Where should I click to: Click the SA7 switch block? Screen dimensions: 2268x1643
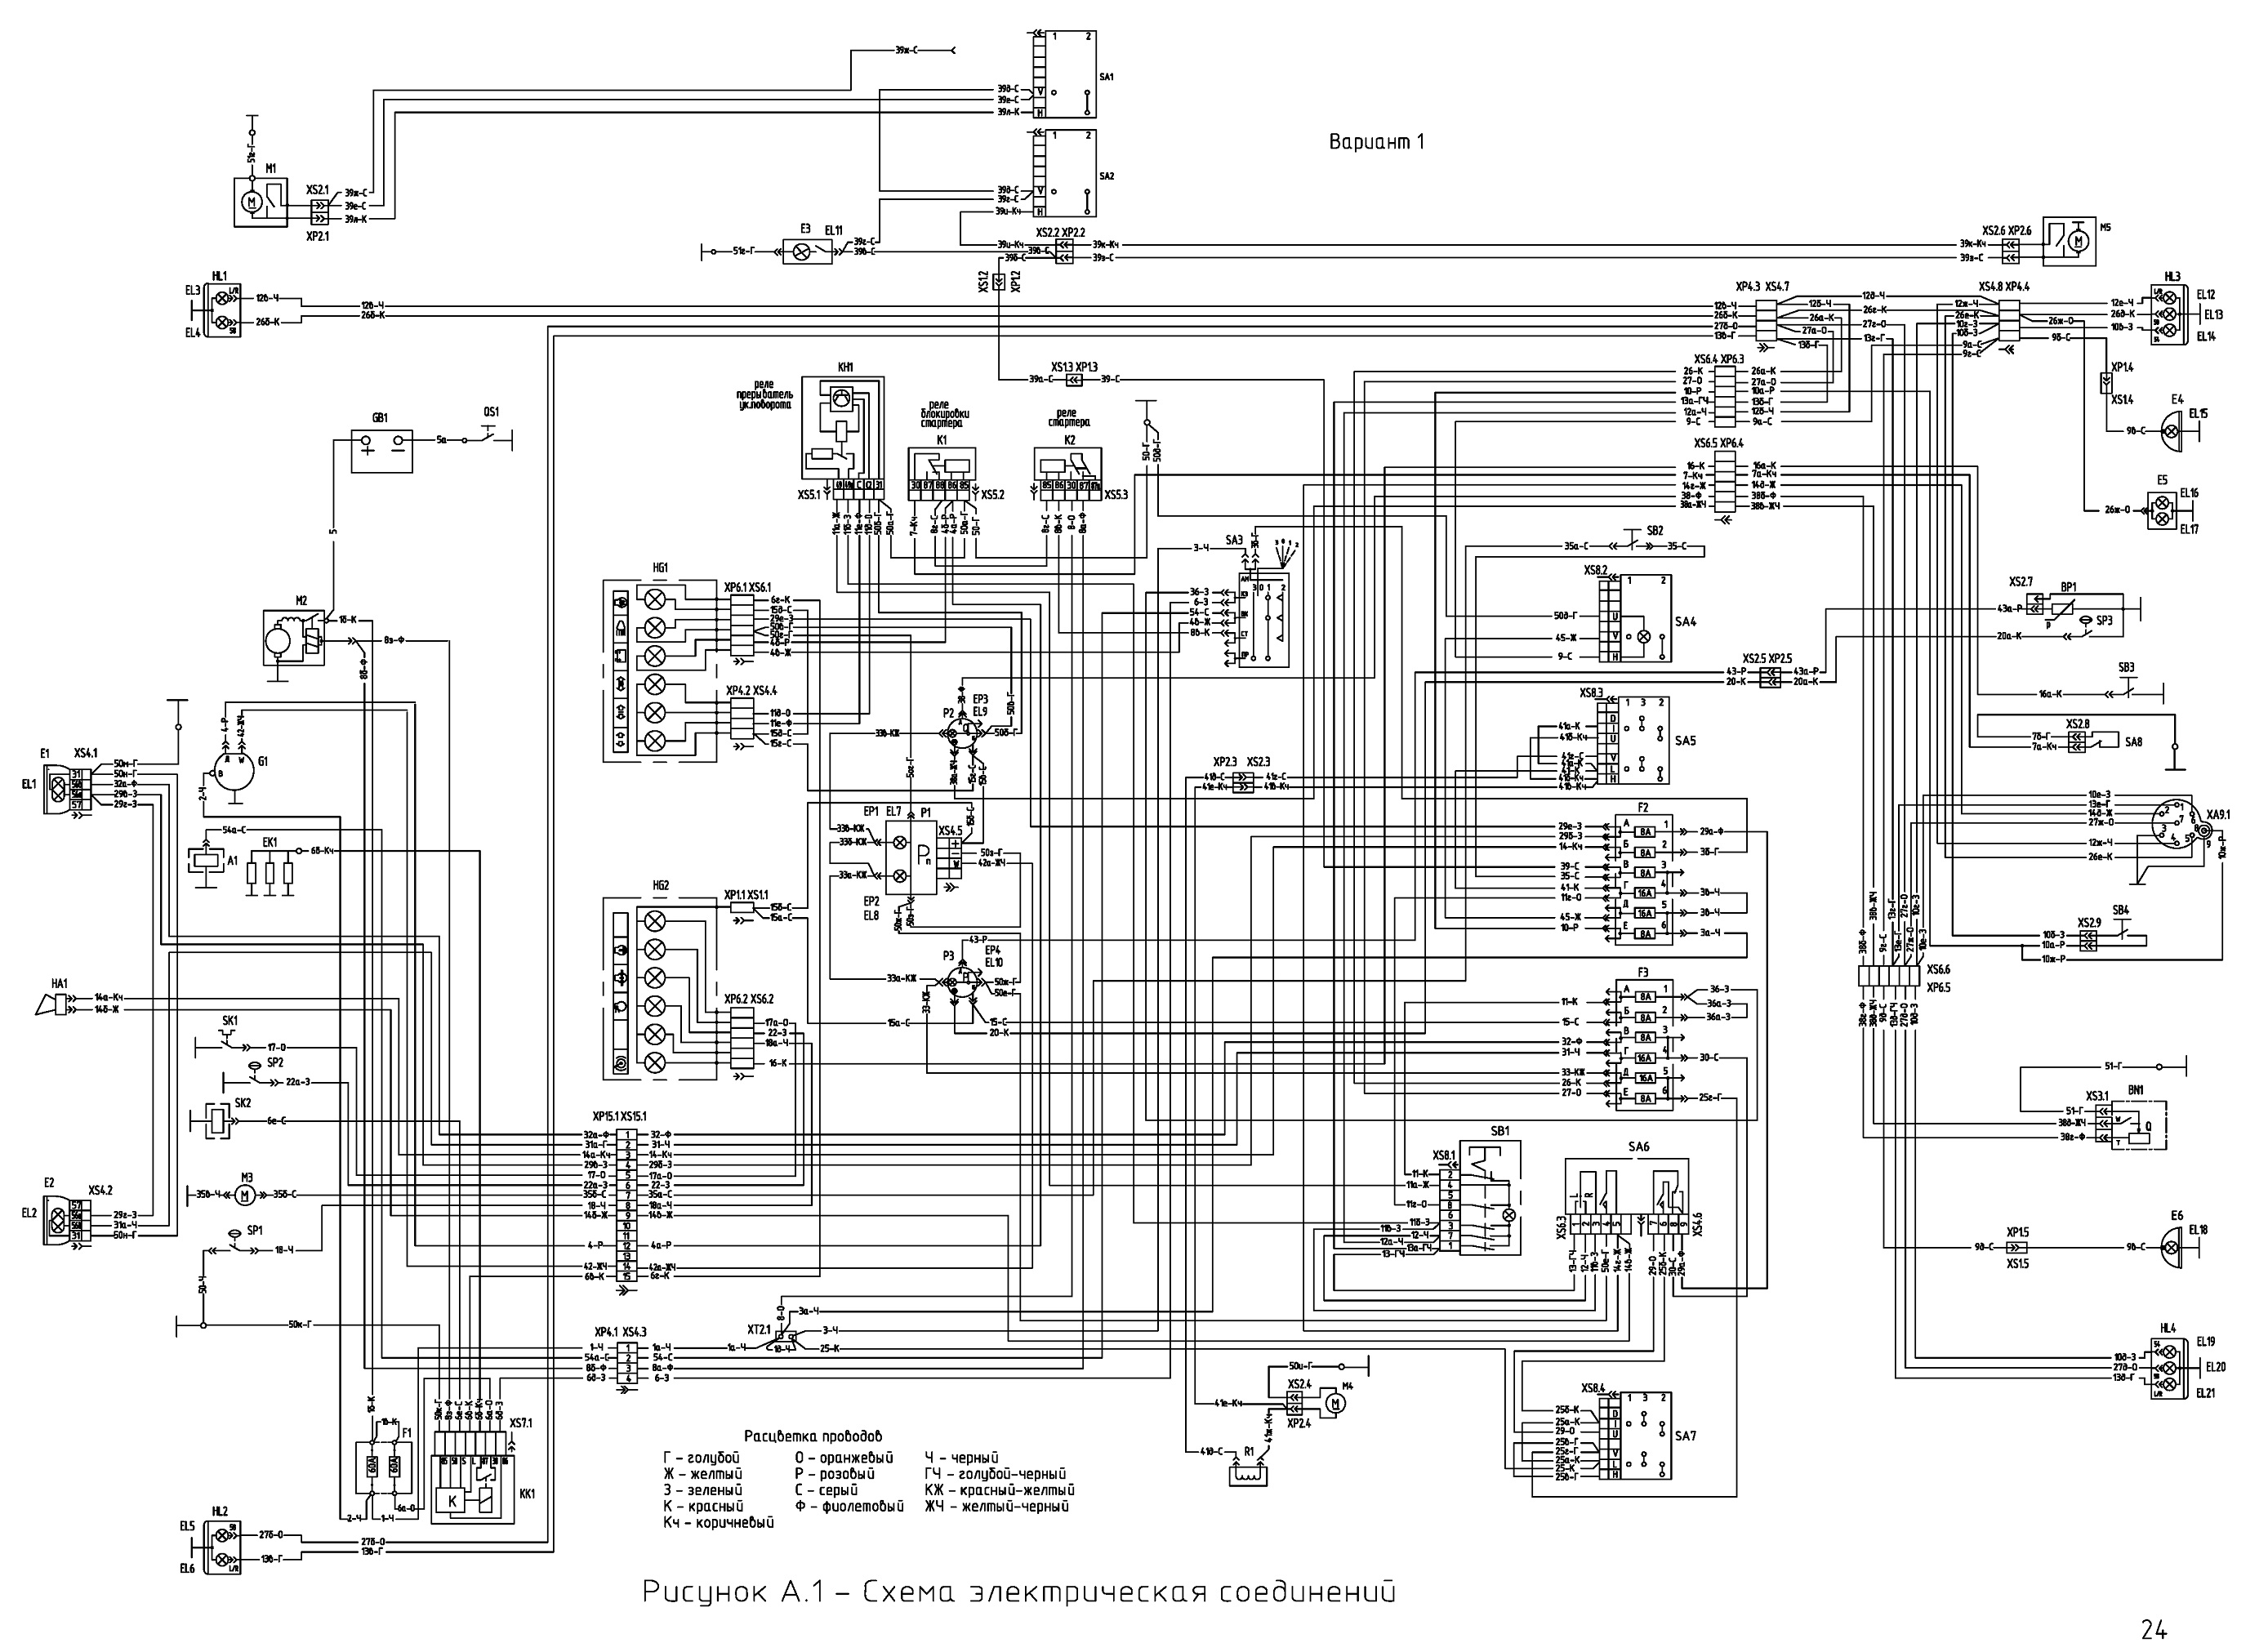pyautogui.click(x=1635, y=1436)
